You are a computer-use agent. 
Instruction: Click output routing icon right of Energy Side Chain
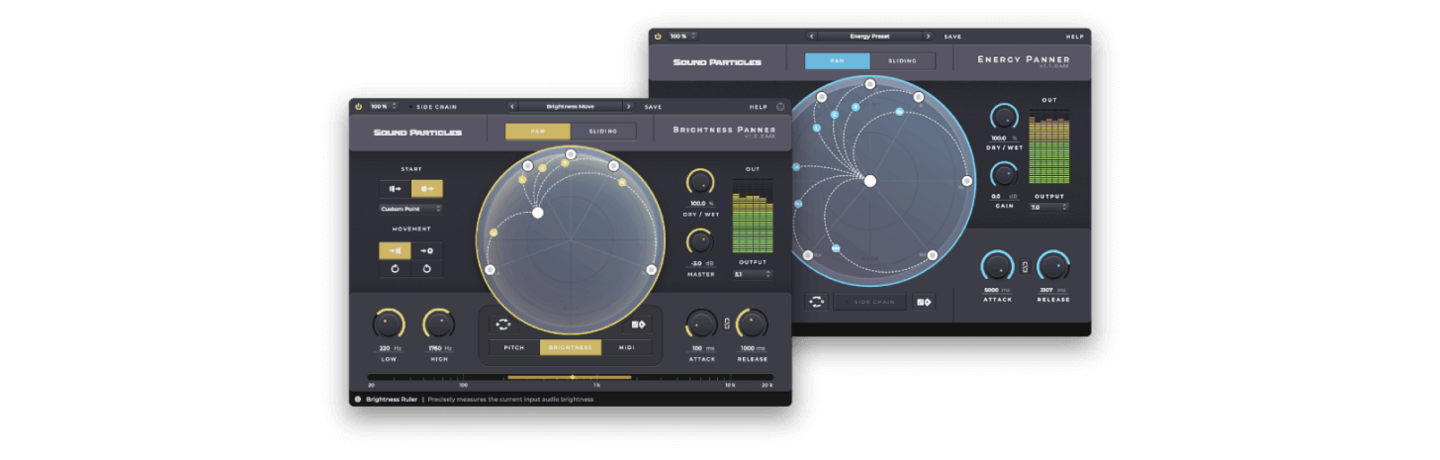(x=922, y=301)
